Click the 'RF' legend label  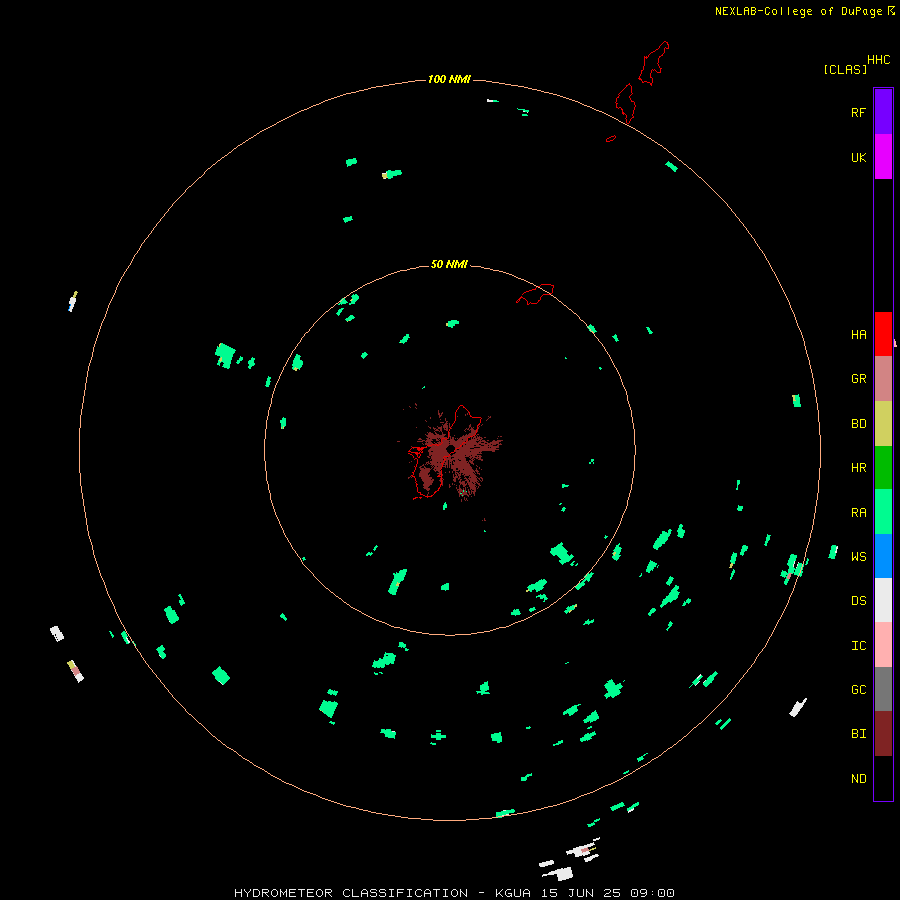[858, 112]
